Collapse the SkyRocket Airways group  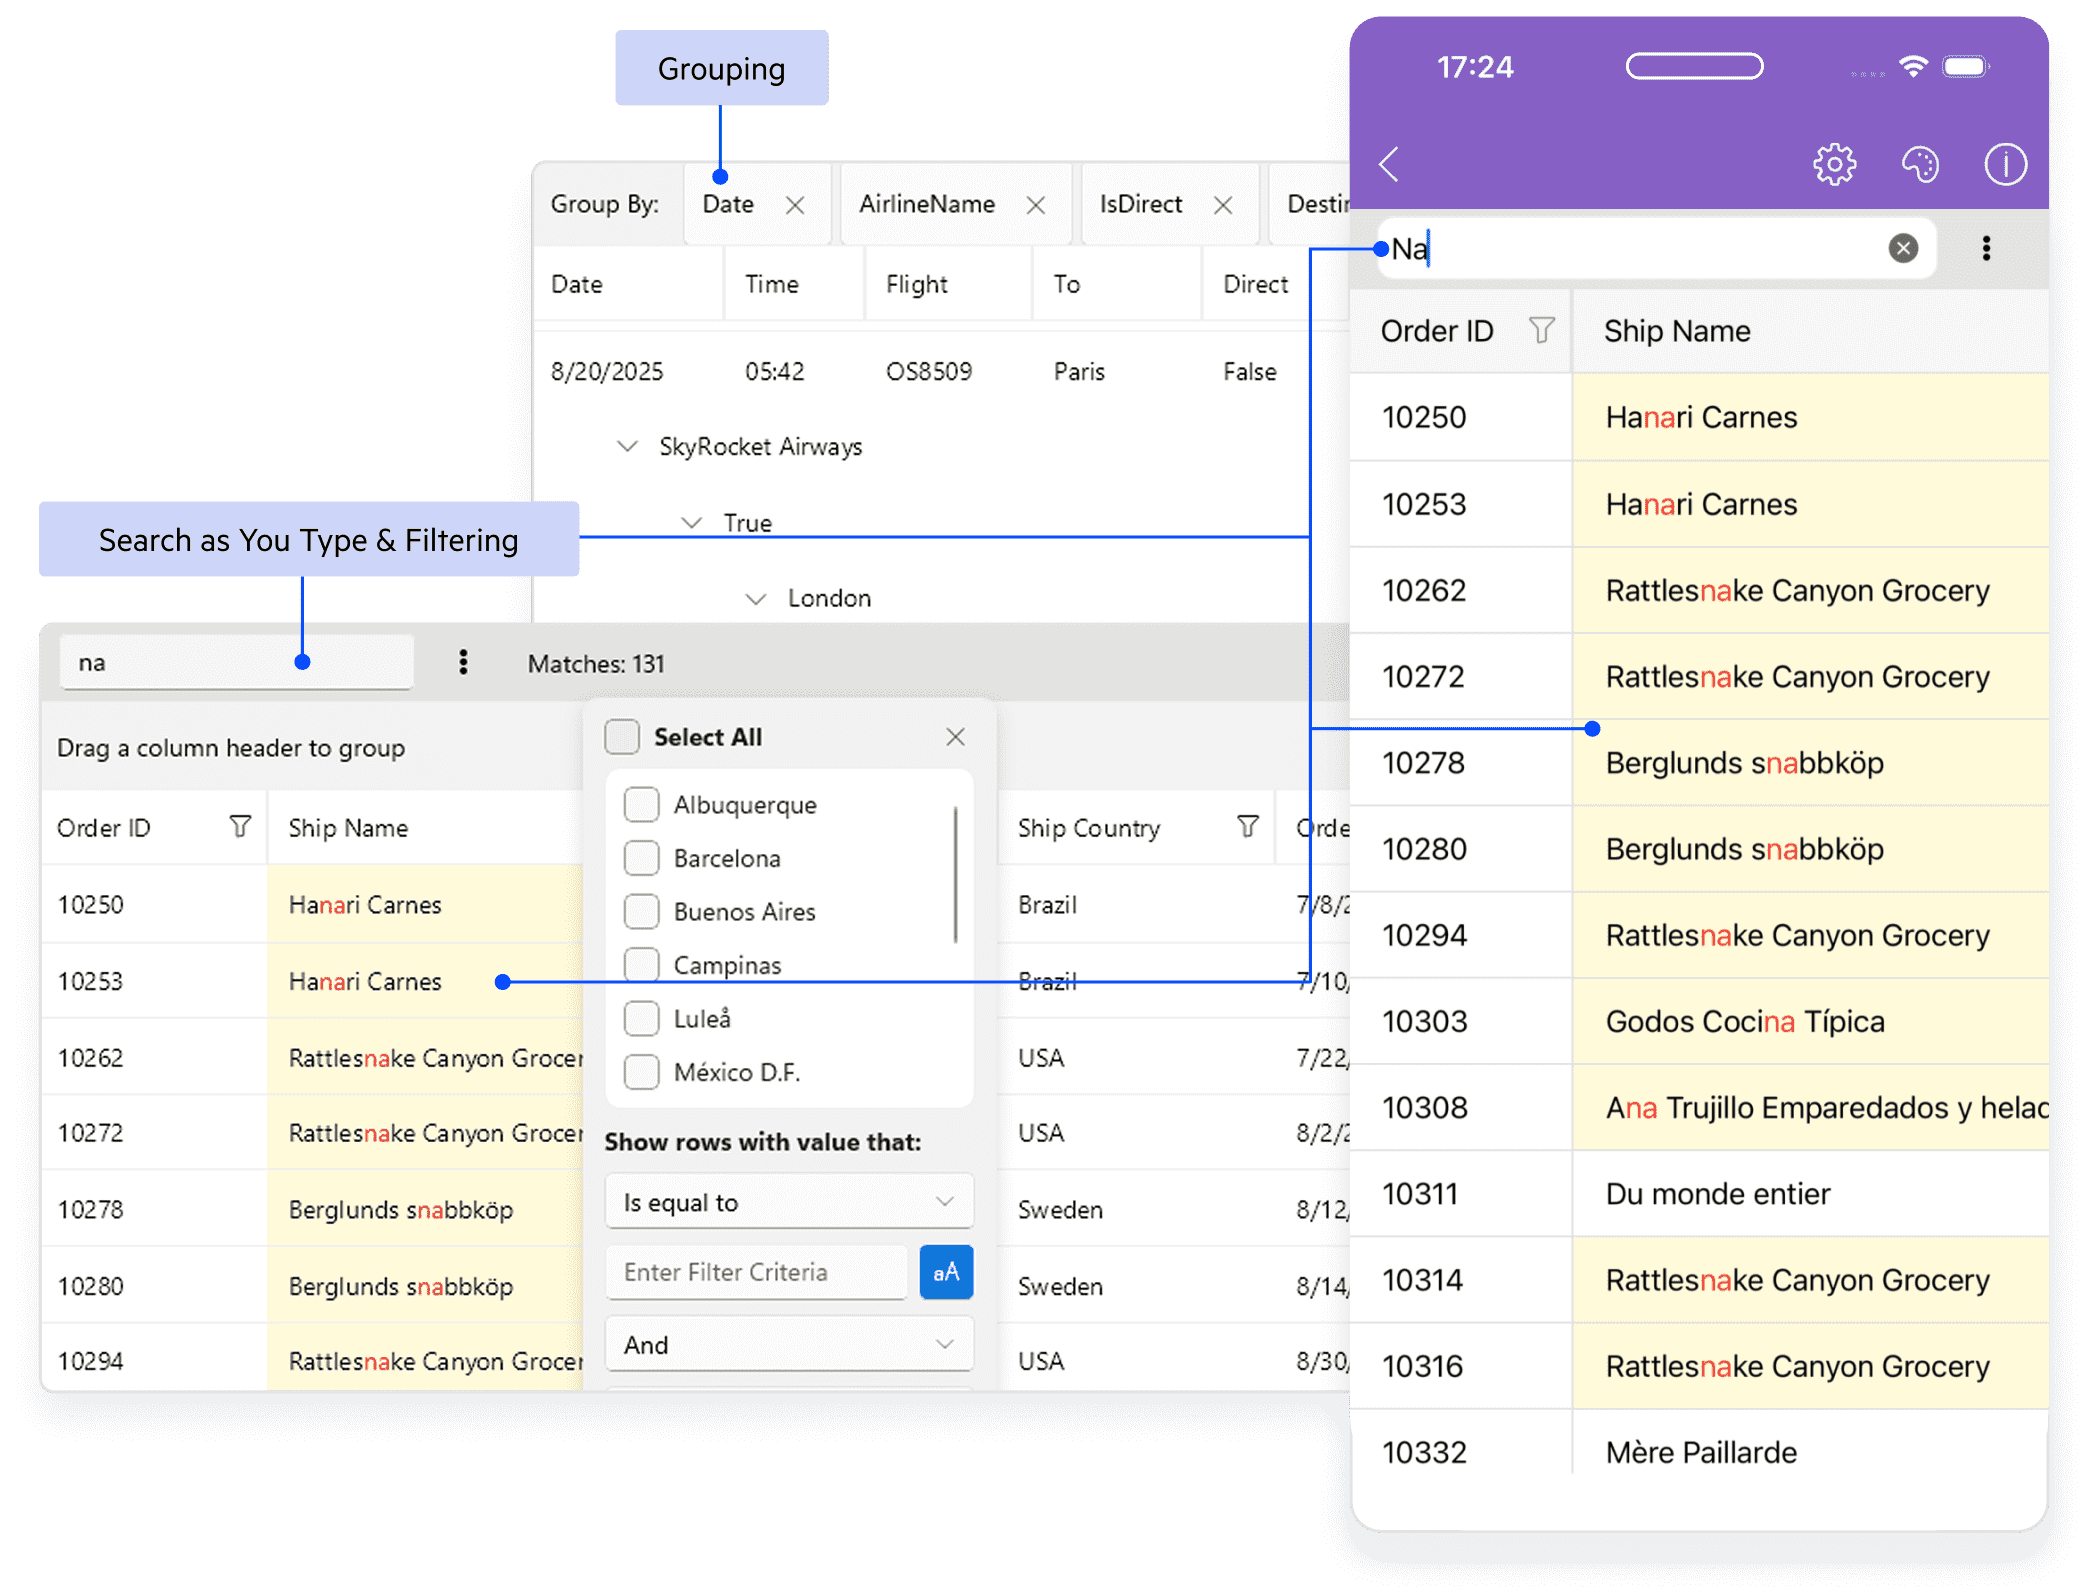pos(625,446)
